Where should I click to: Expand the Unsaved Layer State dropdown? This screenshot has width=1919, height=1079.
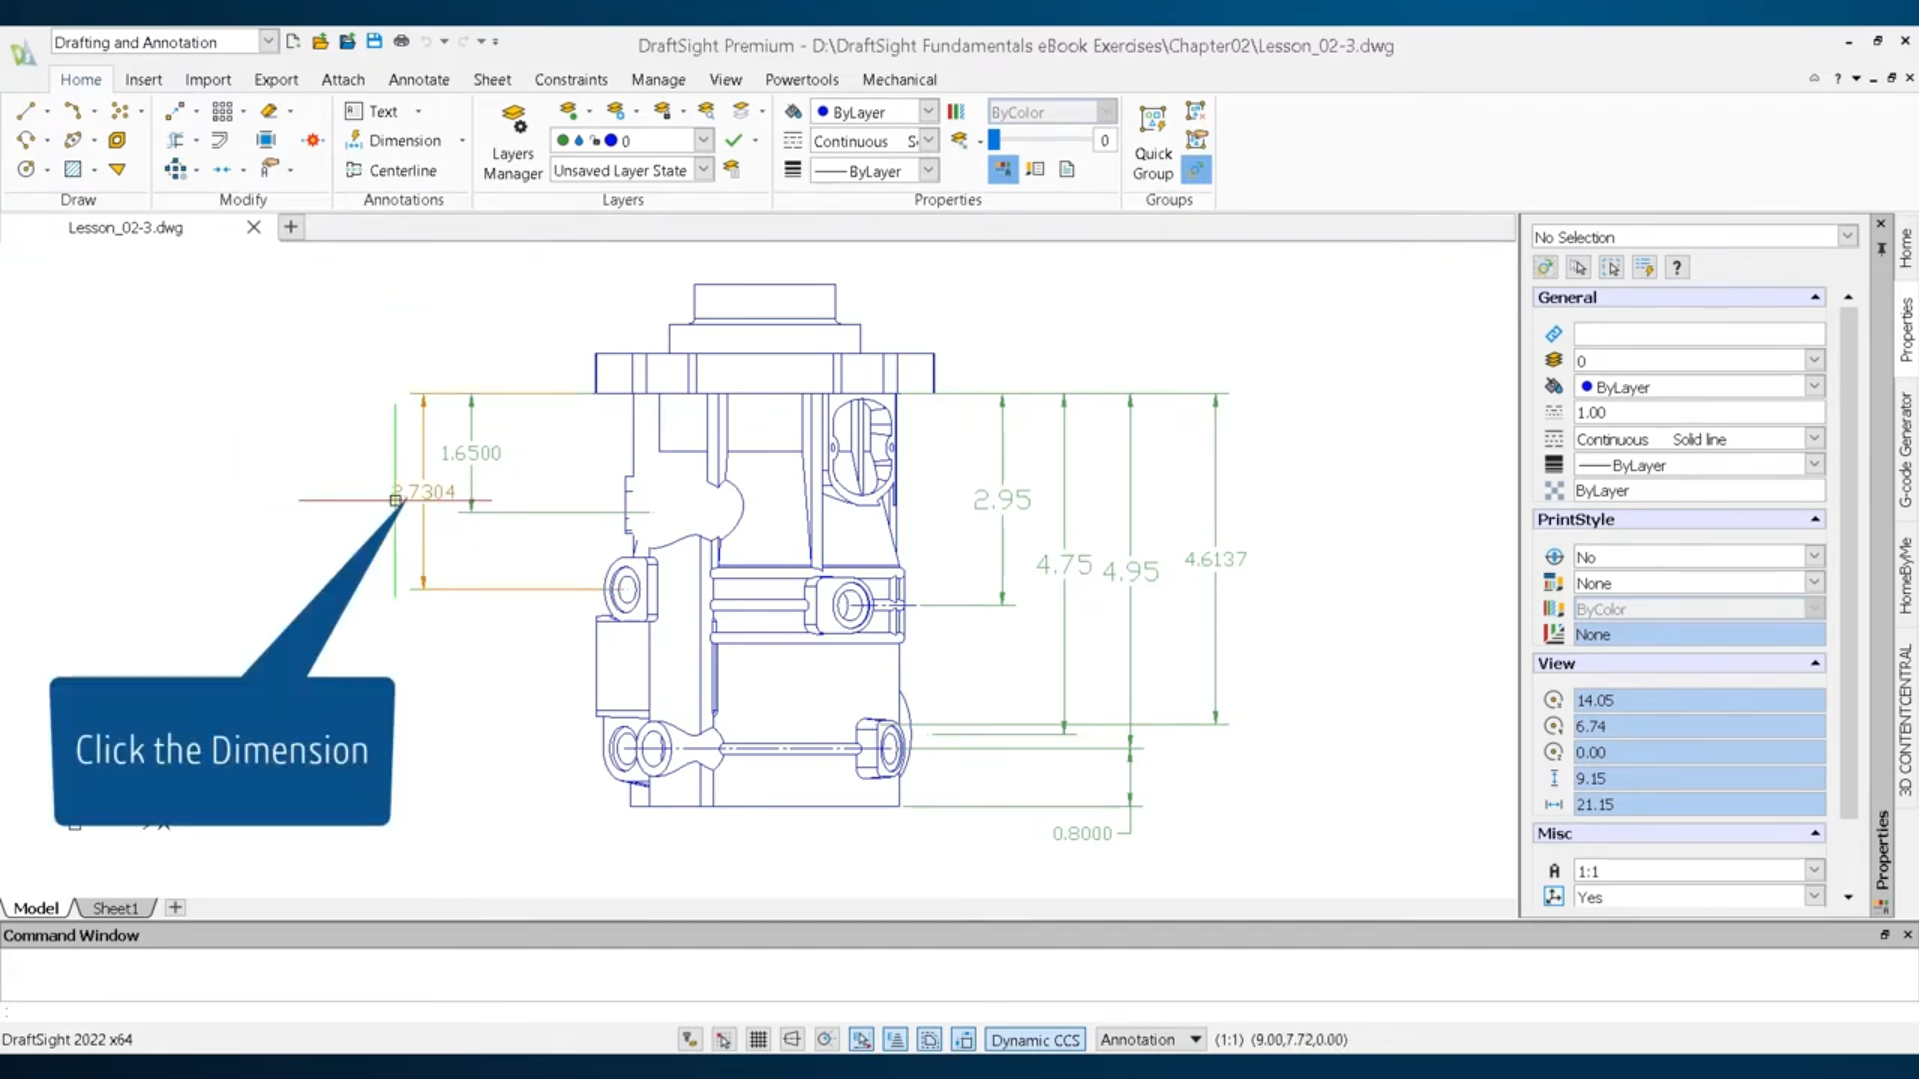[703, 170]
